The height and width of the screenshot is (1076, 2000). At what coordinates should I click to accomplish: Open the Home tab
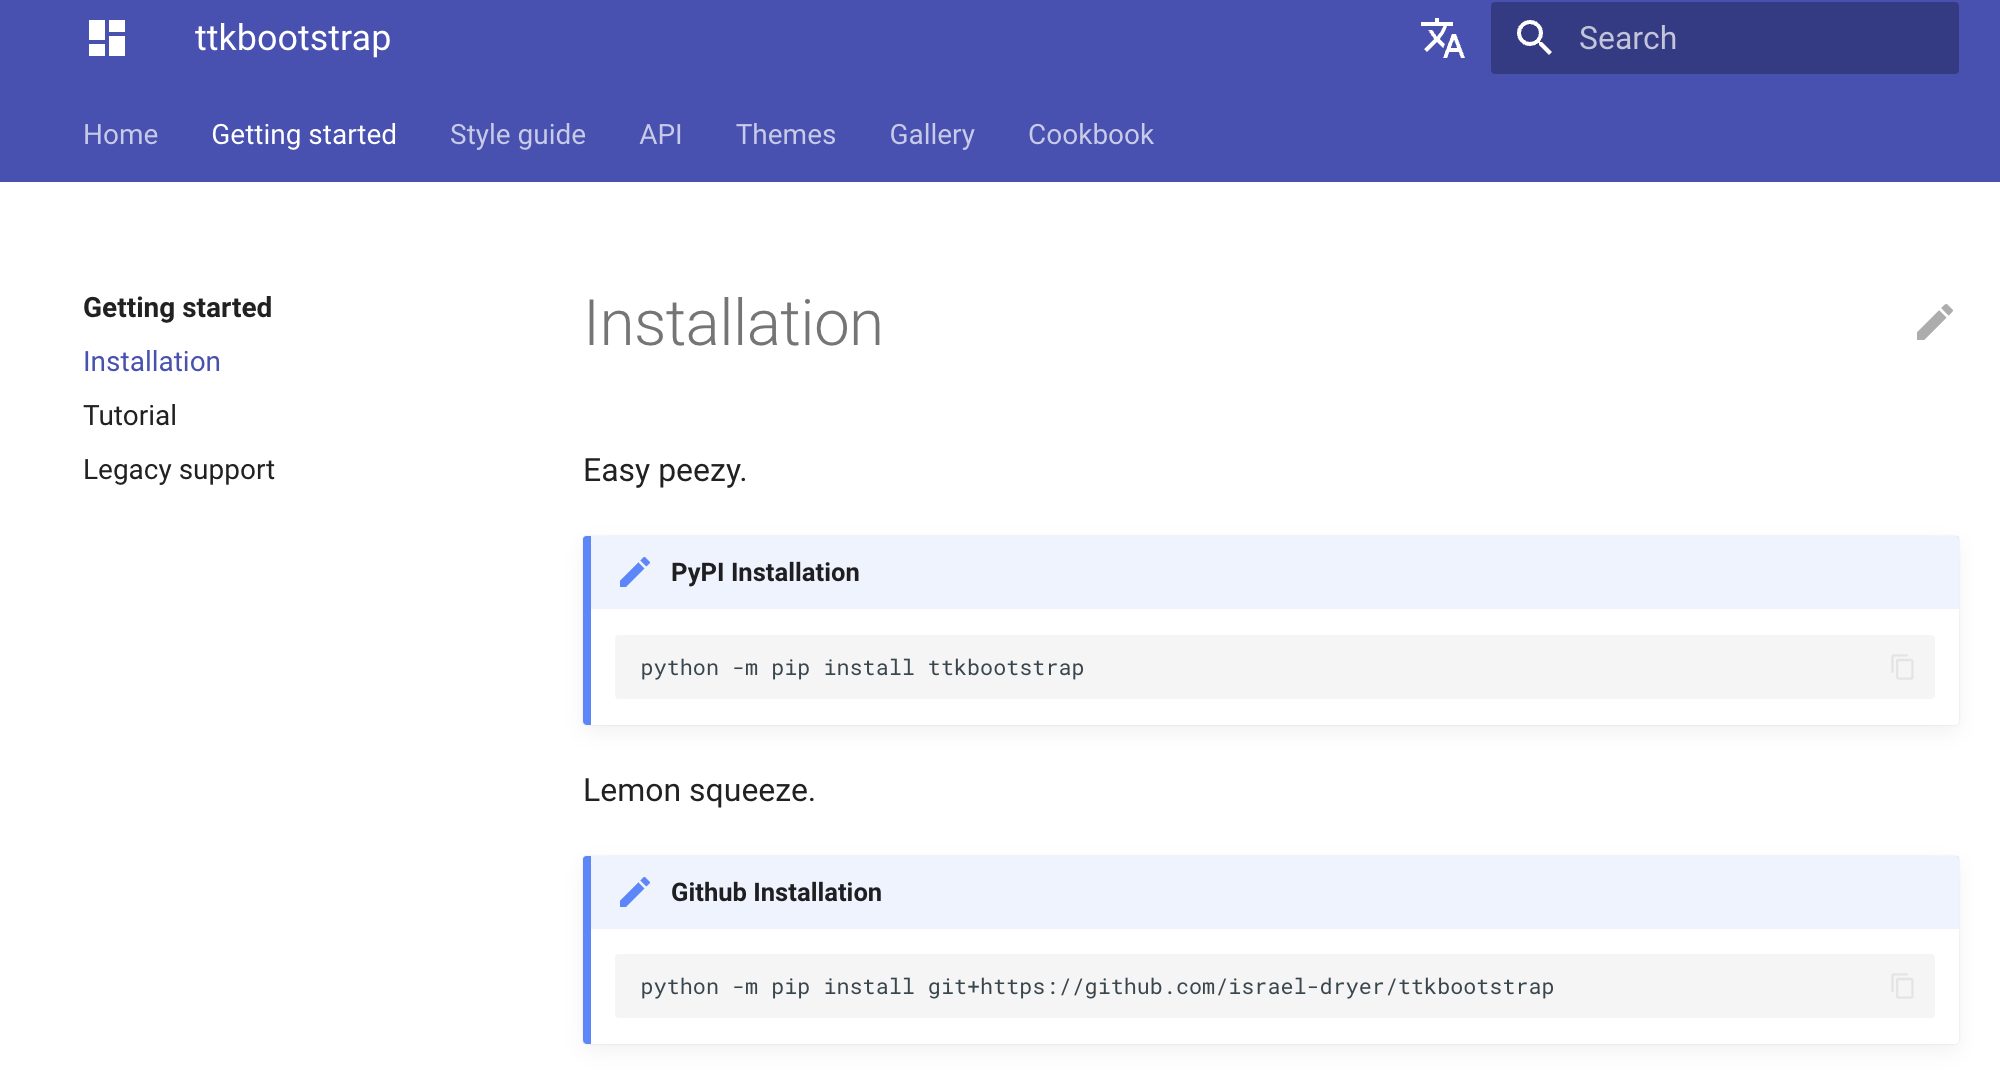[x=121, y=134]
